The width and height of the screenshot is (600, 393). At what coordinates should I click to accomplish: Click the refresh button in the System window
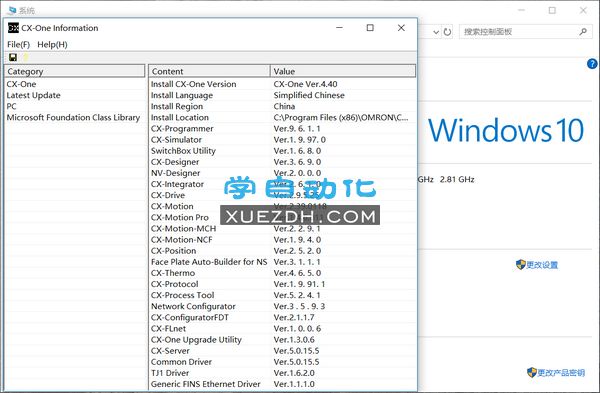tap(447, 32)
